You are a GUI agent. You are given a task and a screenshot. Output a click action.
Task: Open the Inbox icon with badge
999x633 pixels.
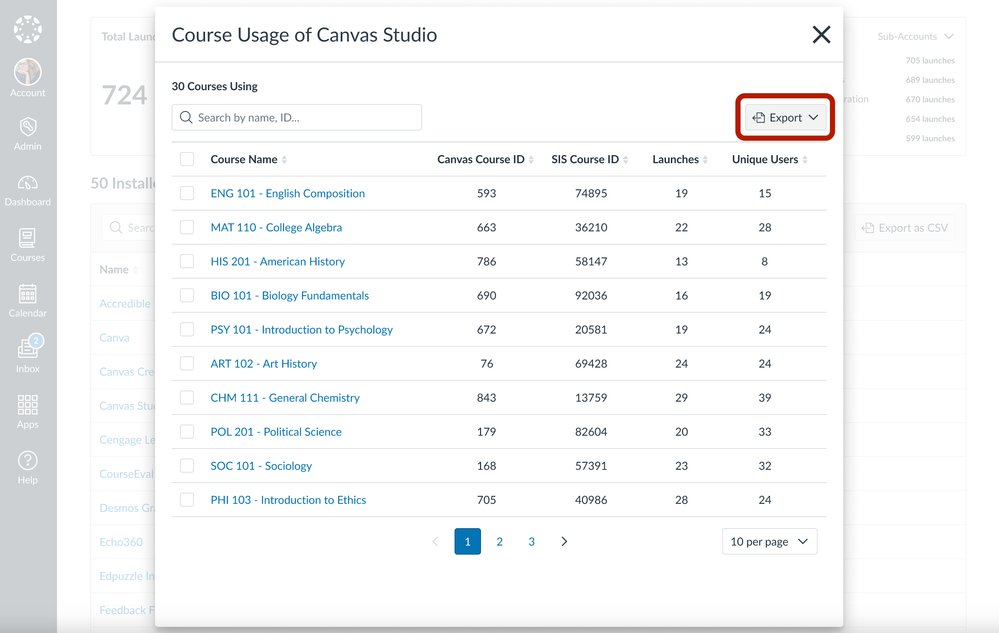pyautogui.click(x=27, y=354)
